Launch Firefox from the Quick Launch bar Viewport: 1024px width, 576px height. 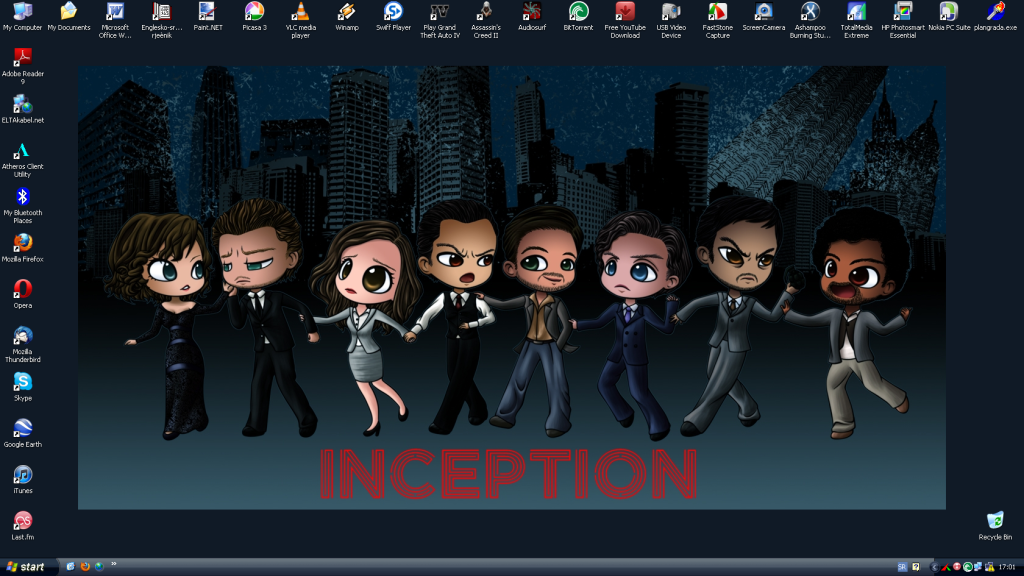tap(85, 567)
